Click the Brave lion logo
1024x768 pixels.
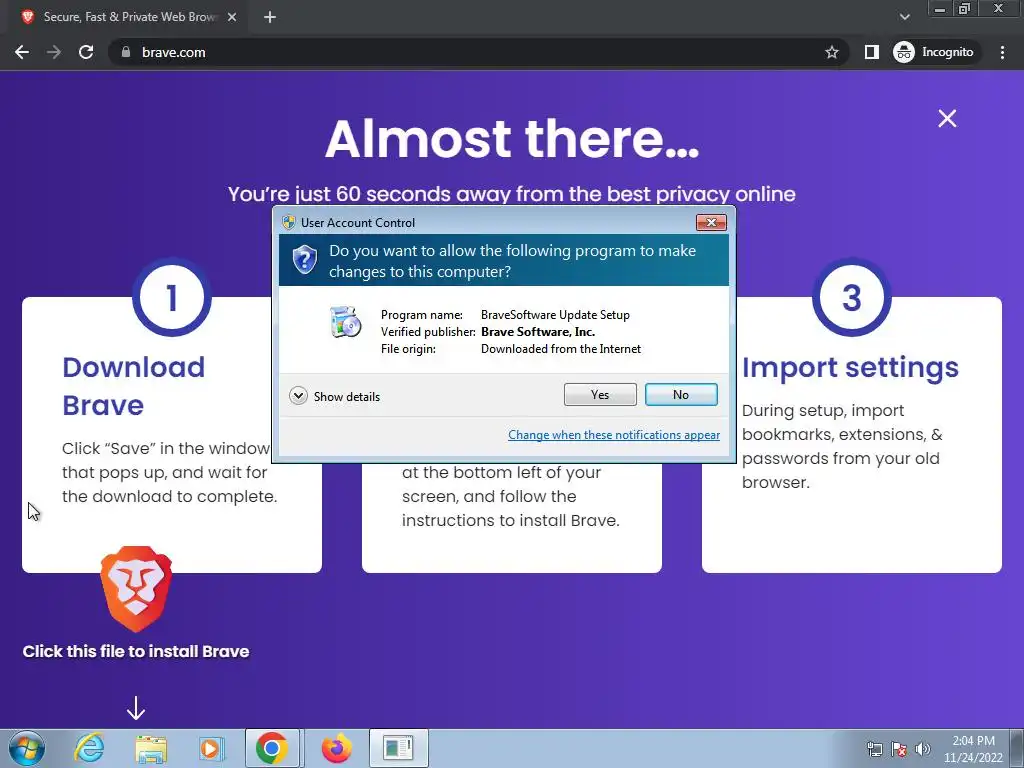pyautogui.click(x=136, y=588)
